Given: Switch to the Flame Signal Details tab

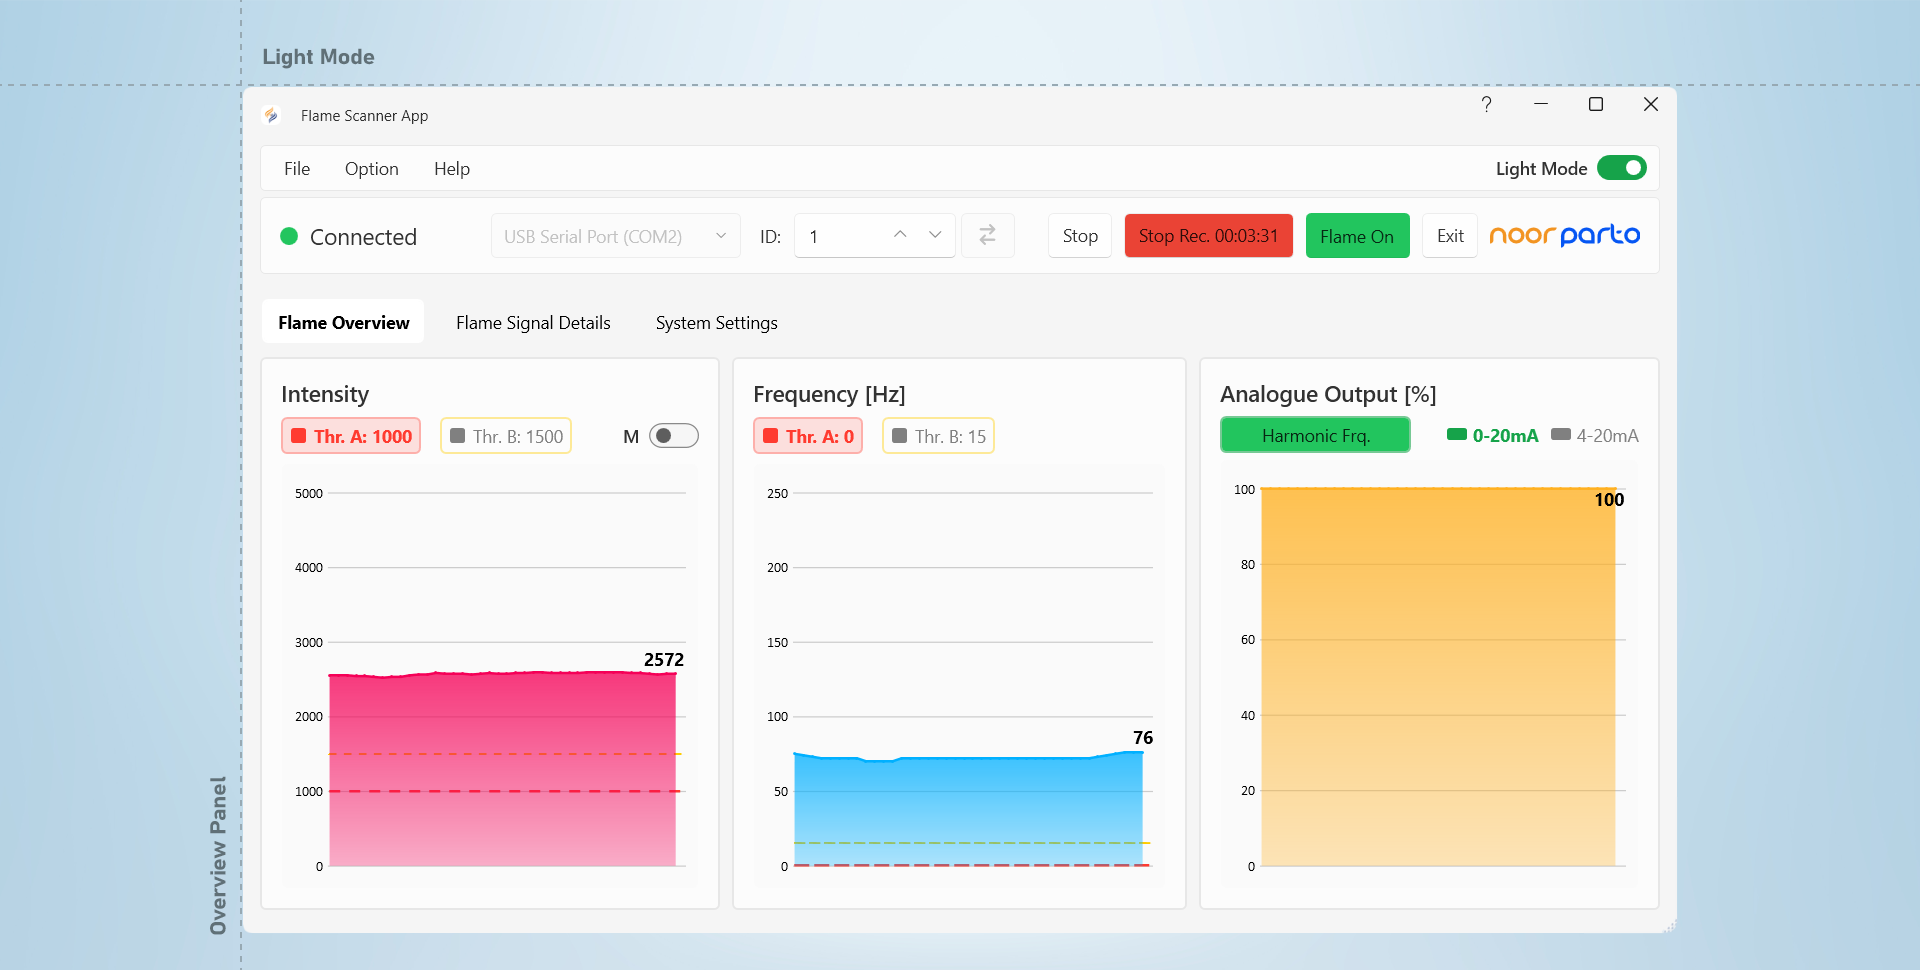Looking at the screenshot, I should coord(533,323).
